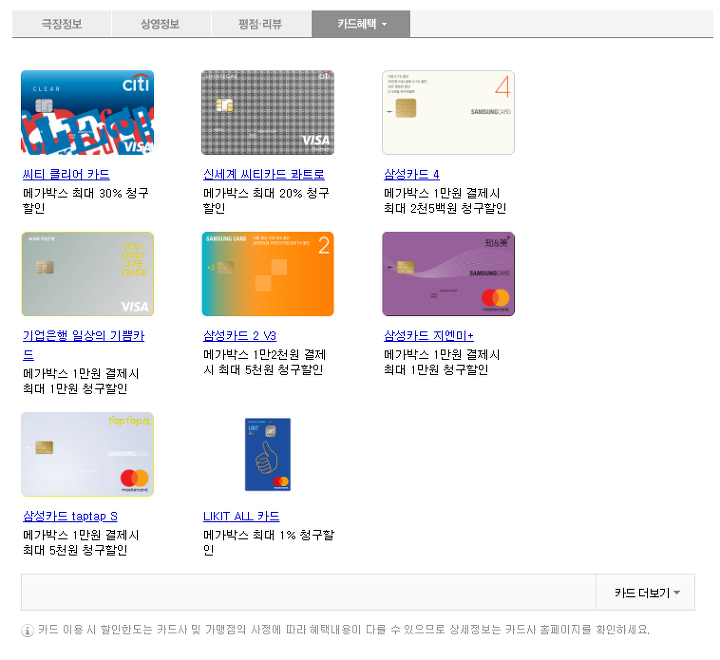Click text '최대 2천5백원 청구할인'
720x660 pixels.
[x=445, y=209]
